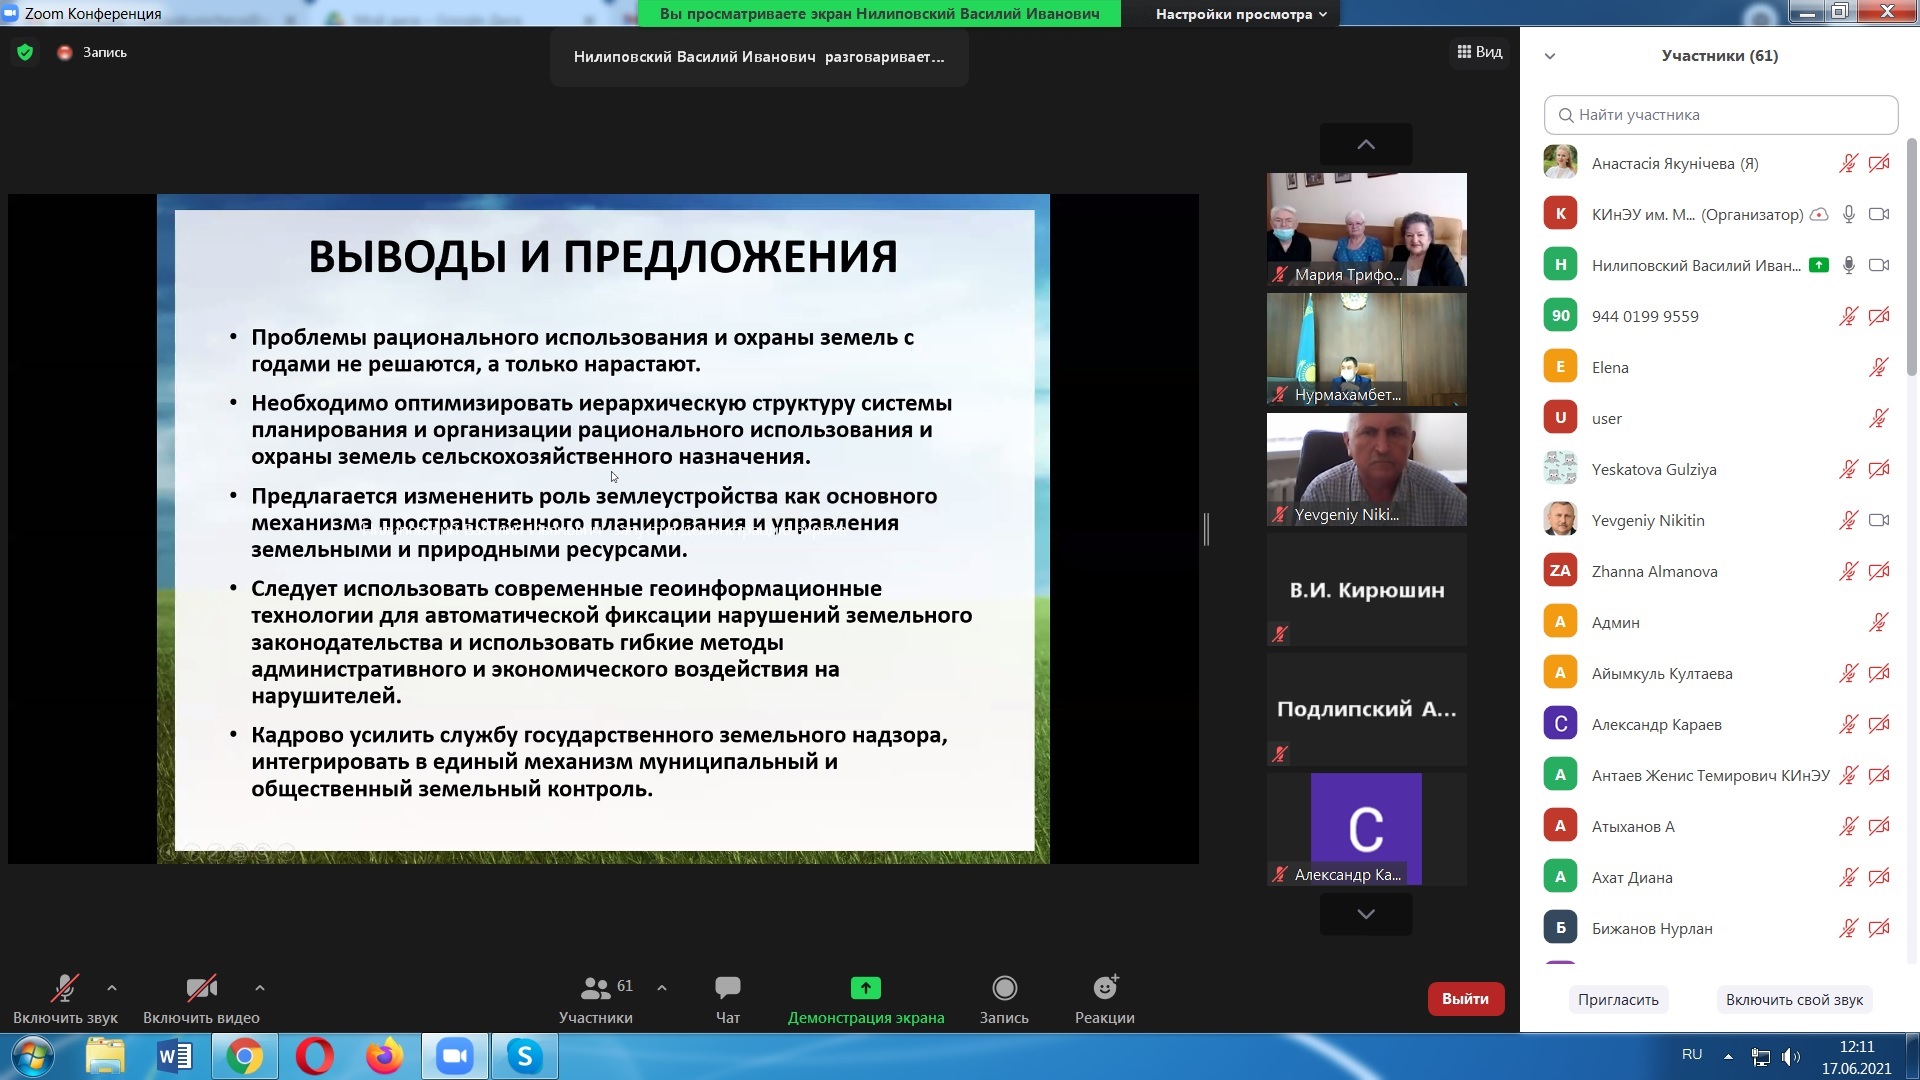The image size is (1920, 1080).
Task: Click the Пригласить button
Action: [x=1617, y=999]
